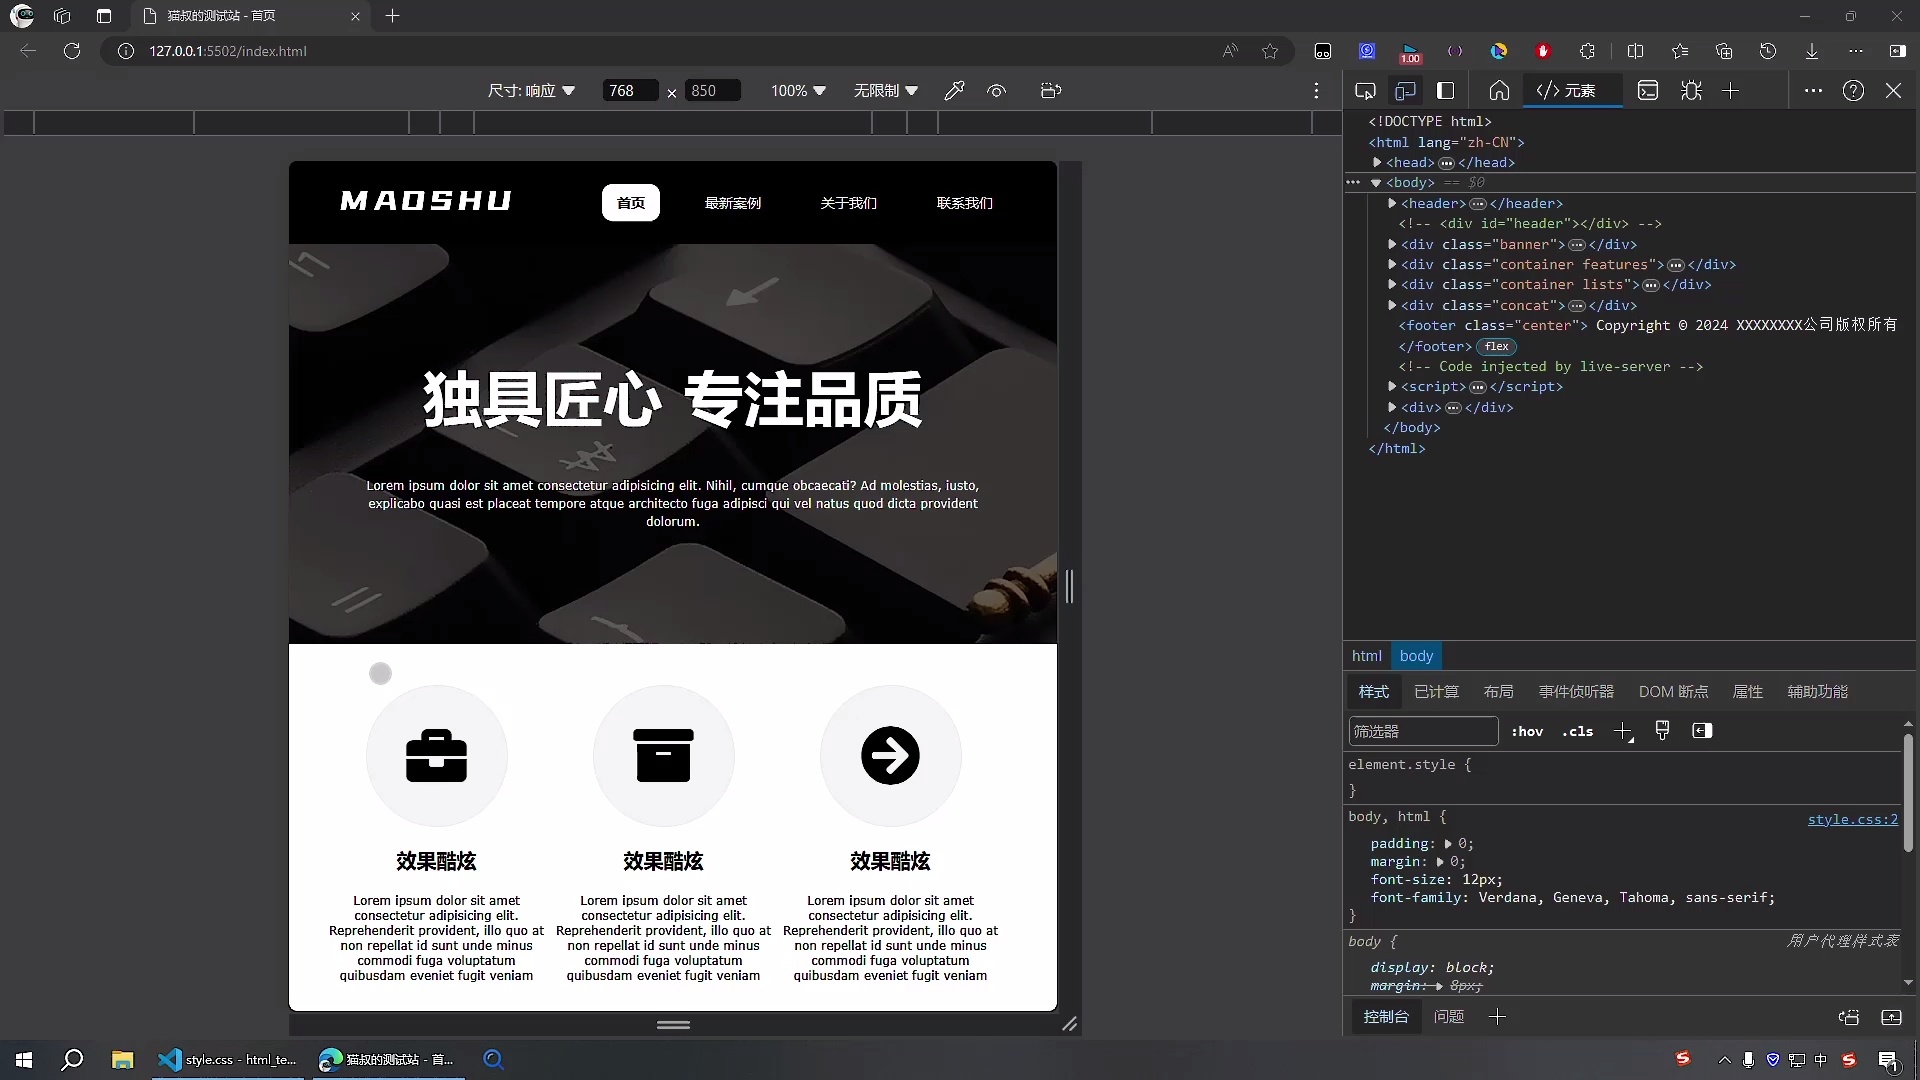Click the new style rule plus icon
Viewport: 1920px width, 1080px height.
coord(1624,731)
